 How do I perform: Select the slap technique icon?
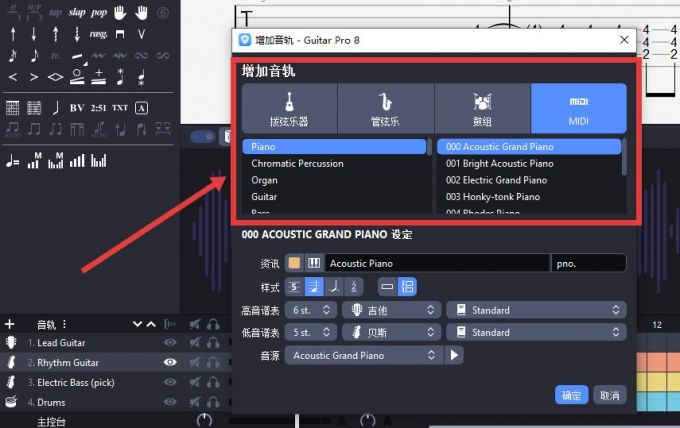[x=77, y=13]
